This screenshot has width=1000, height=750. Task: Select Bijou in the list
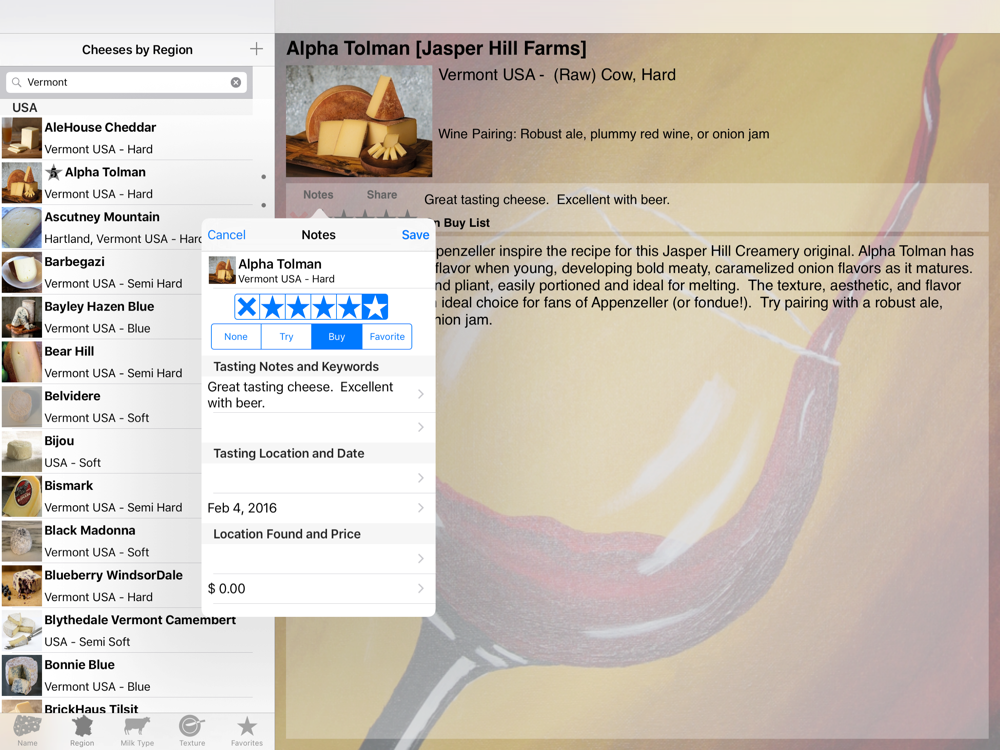coord(102,452)
